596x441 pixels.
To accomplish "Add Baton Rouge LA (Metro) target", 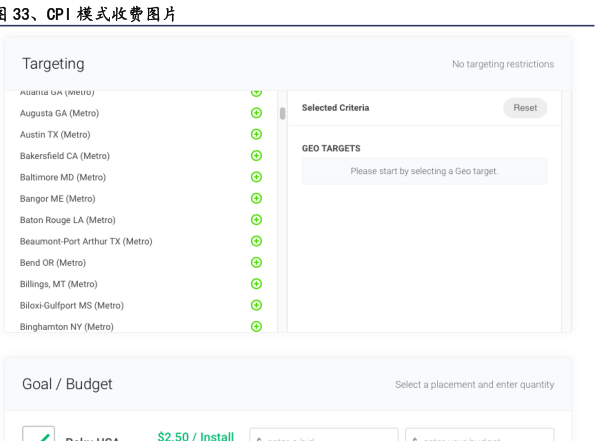I will pos(257,220).
